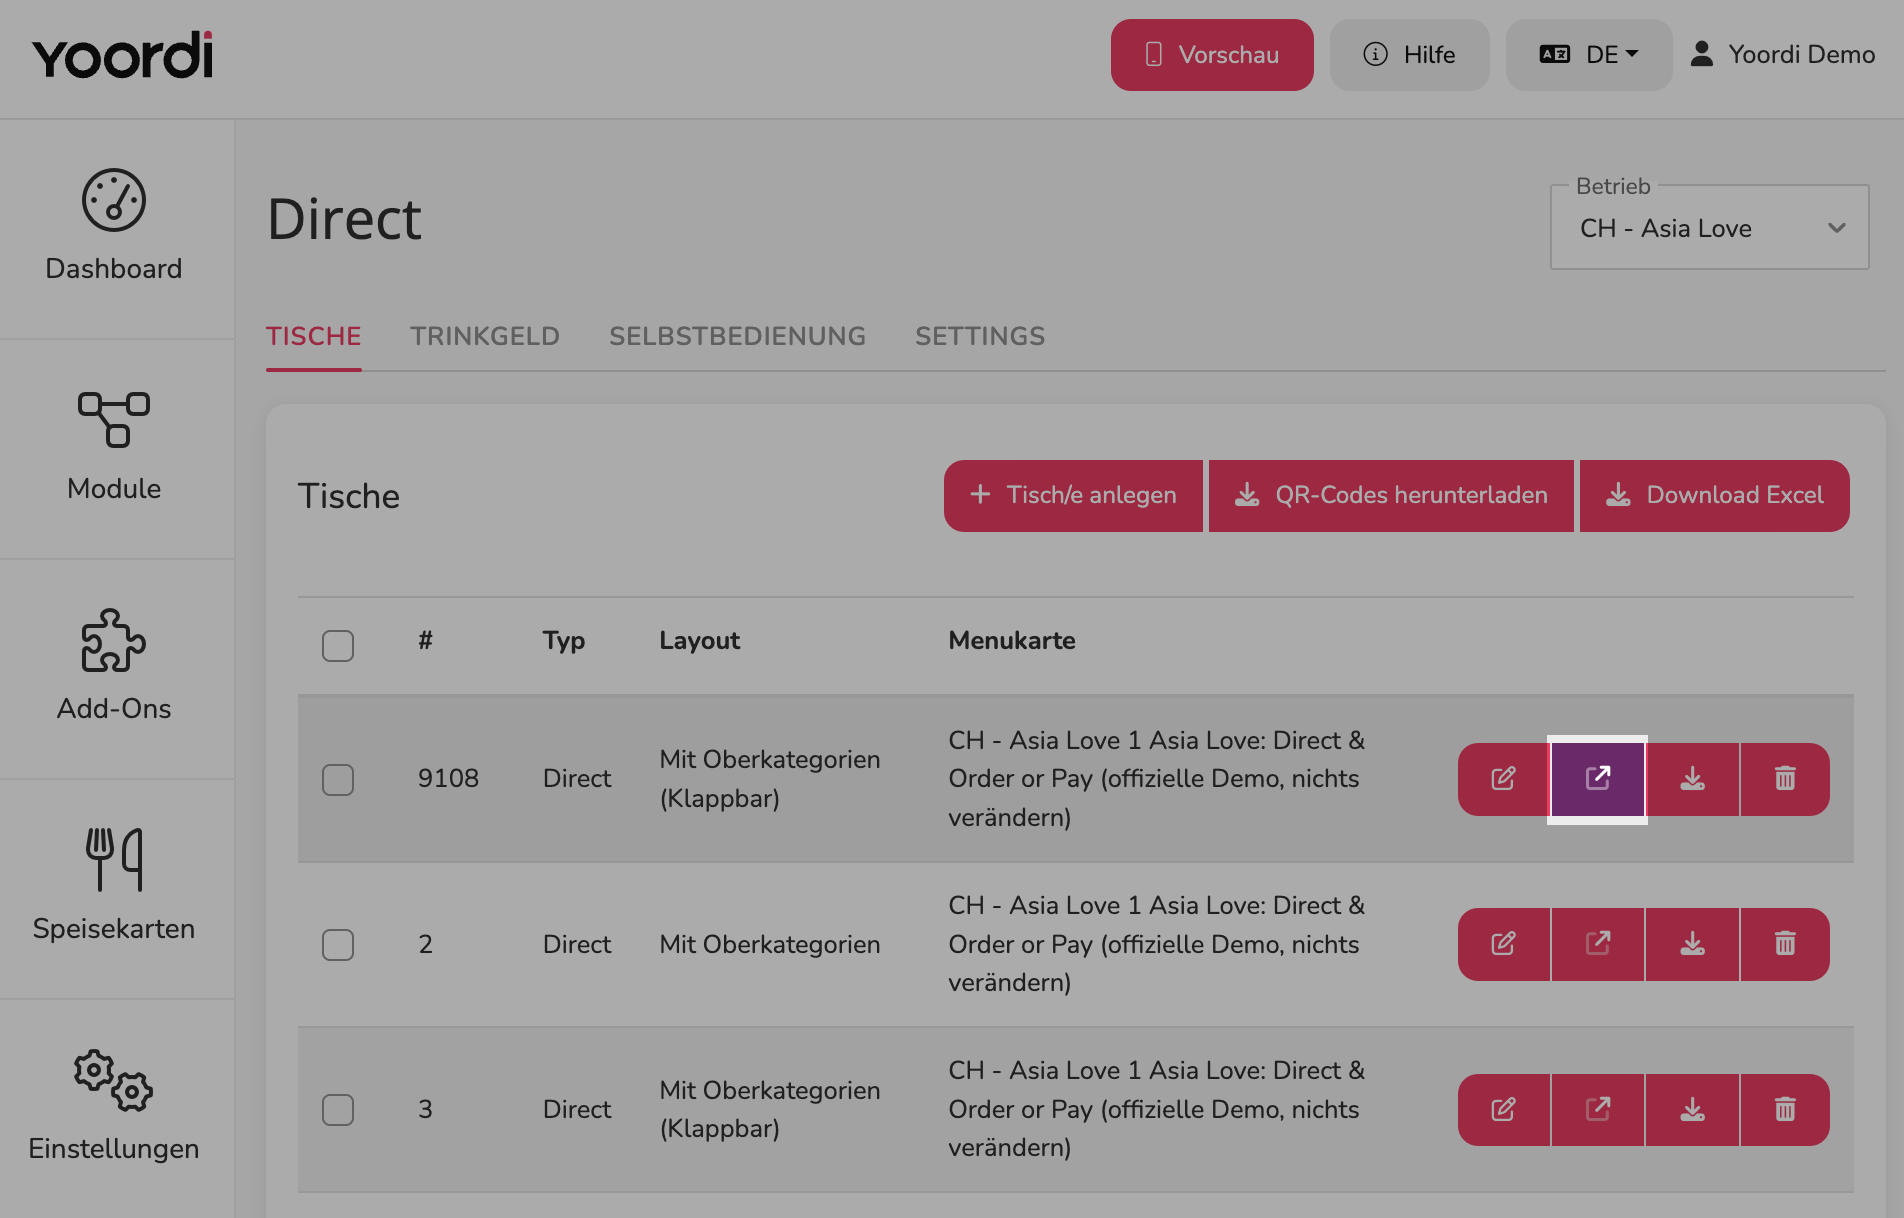
Task: Delete table 9108 with trash icon
Action: click(1785, 779)
